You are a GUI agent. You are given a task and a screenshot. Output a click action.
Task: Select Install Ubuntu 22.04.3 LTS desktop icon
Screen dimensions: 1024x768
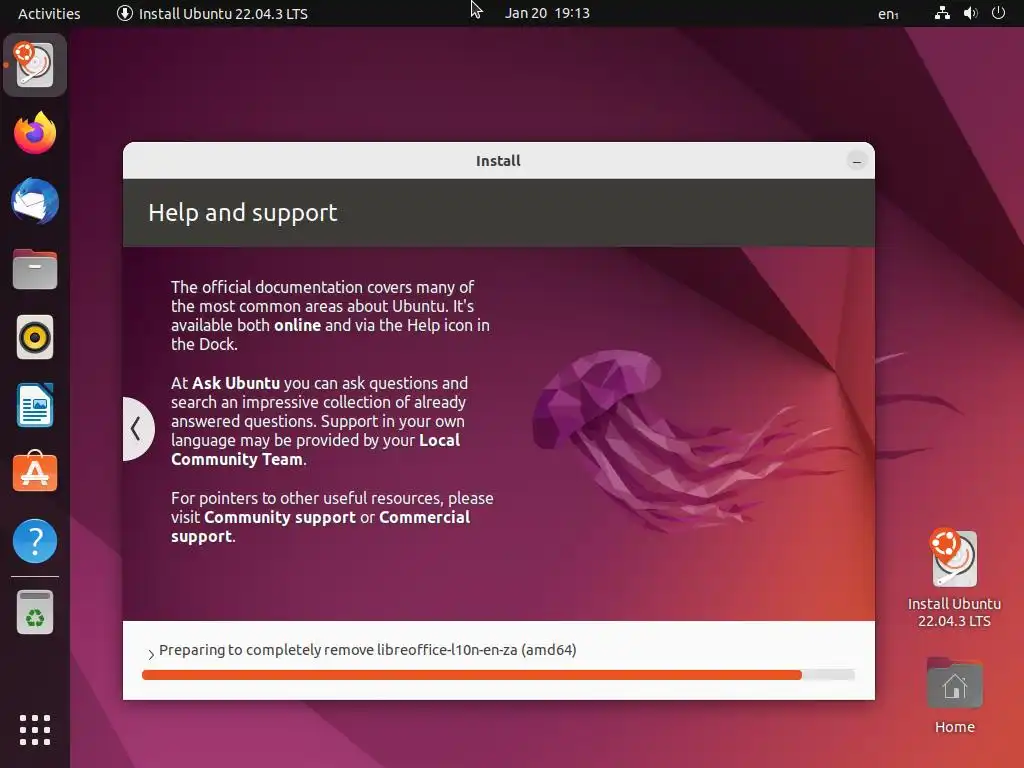point(954,578)
